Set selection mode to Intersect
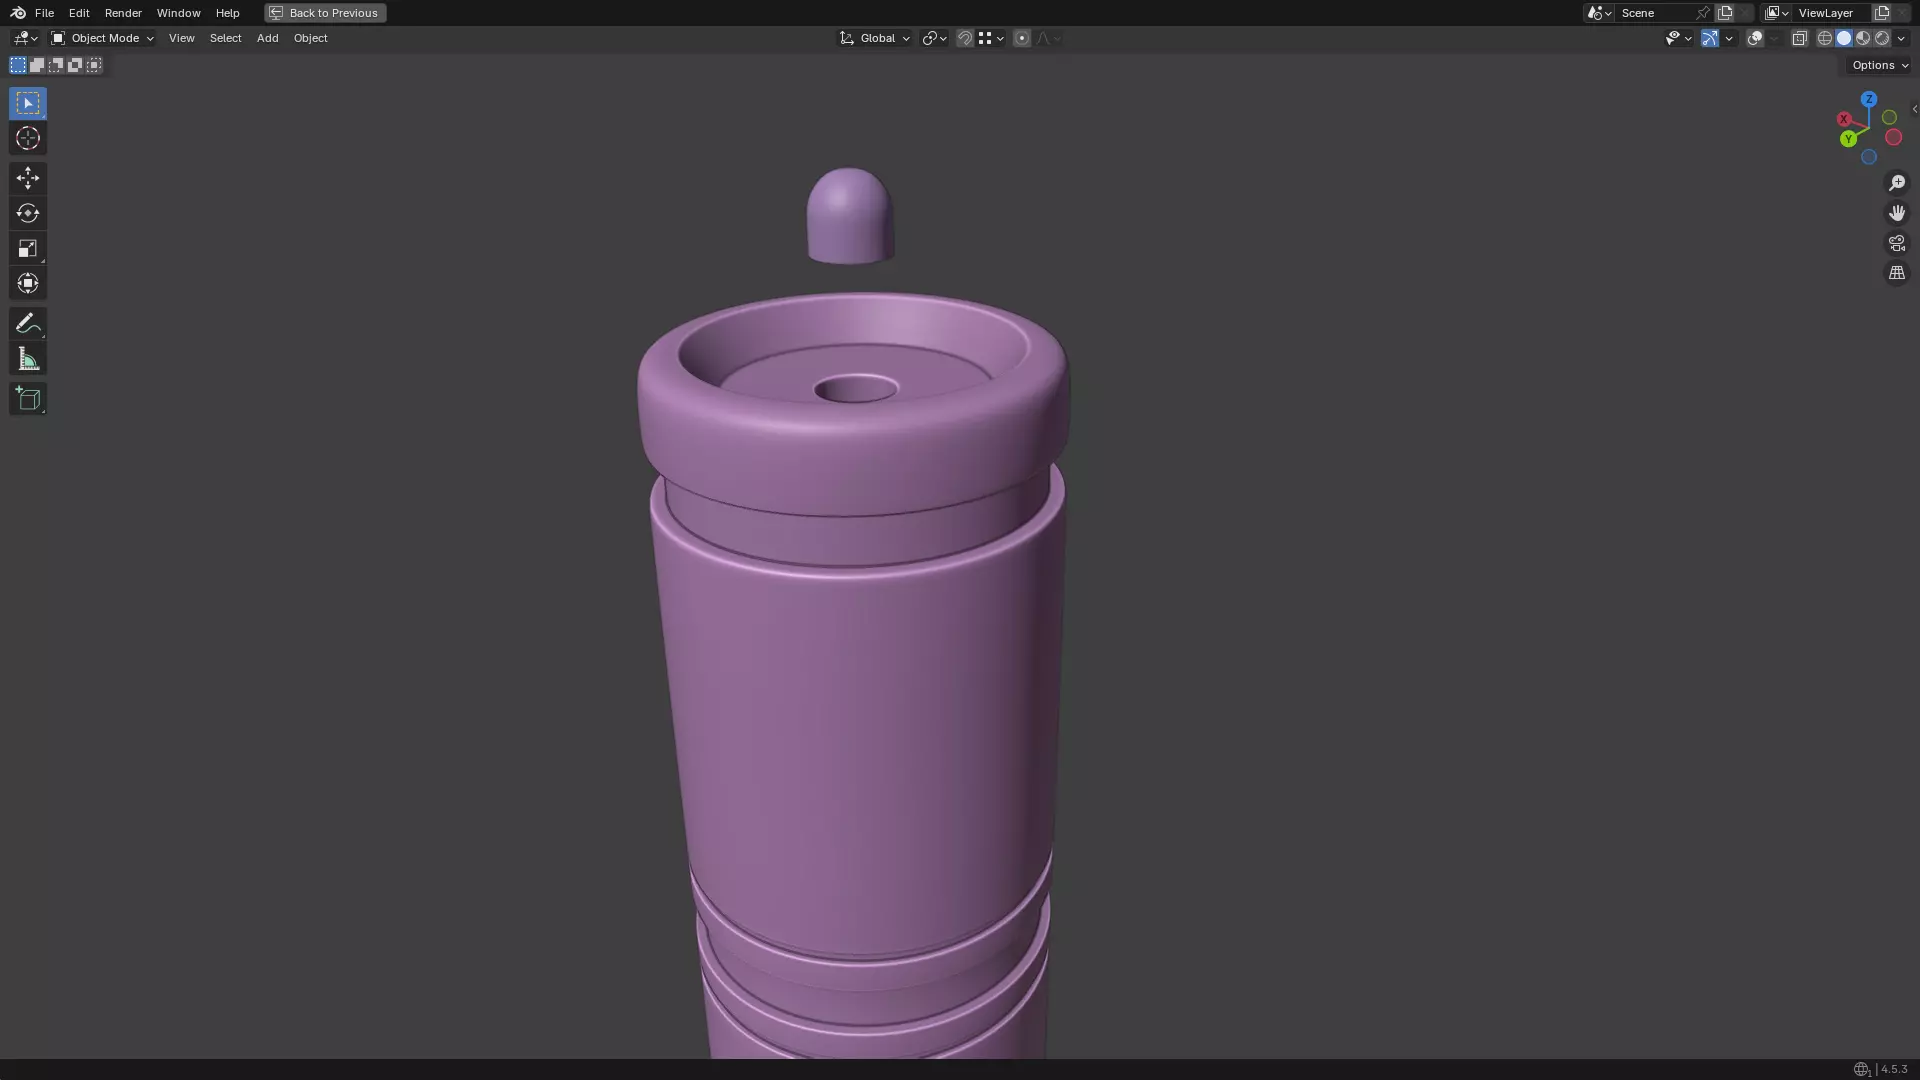1920x1080 pixels. tap(94, 65)
